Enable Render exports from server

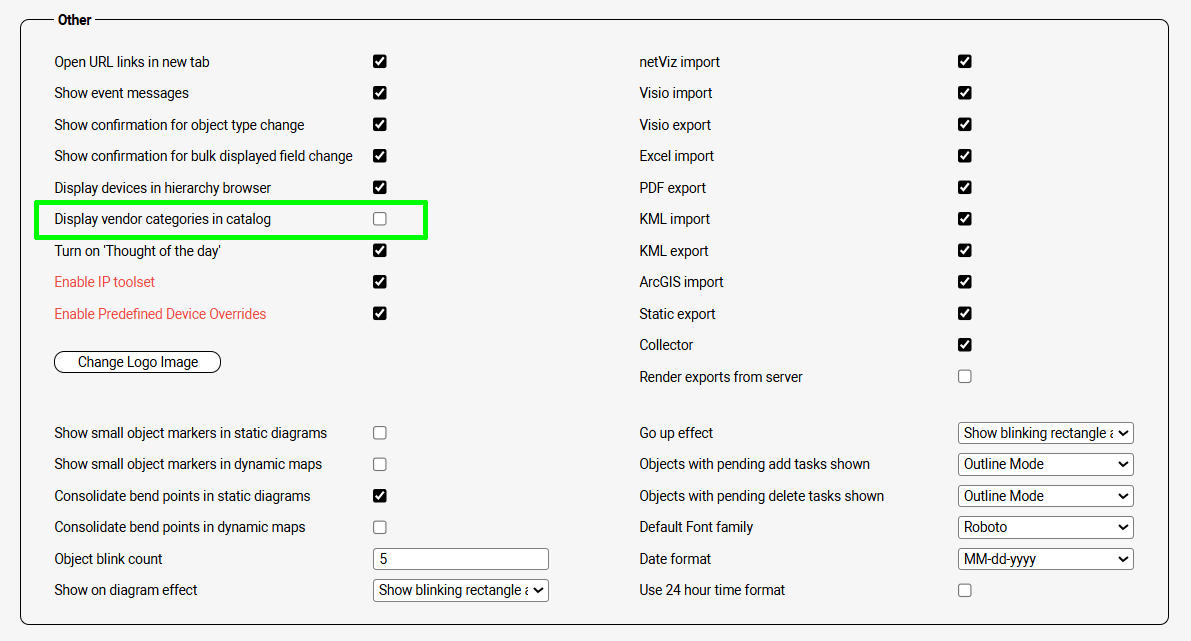click(965, 376)
